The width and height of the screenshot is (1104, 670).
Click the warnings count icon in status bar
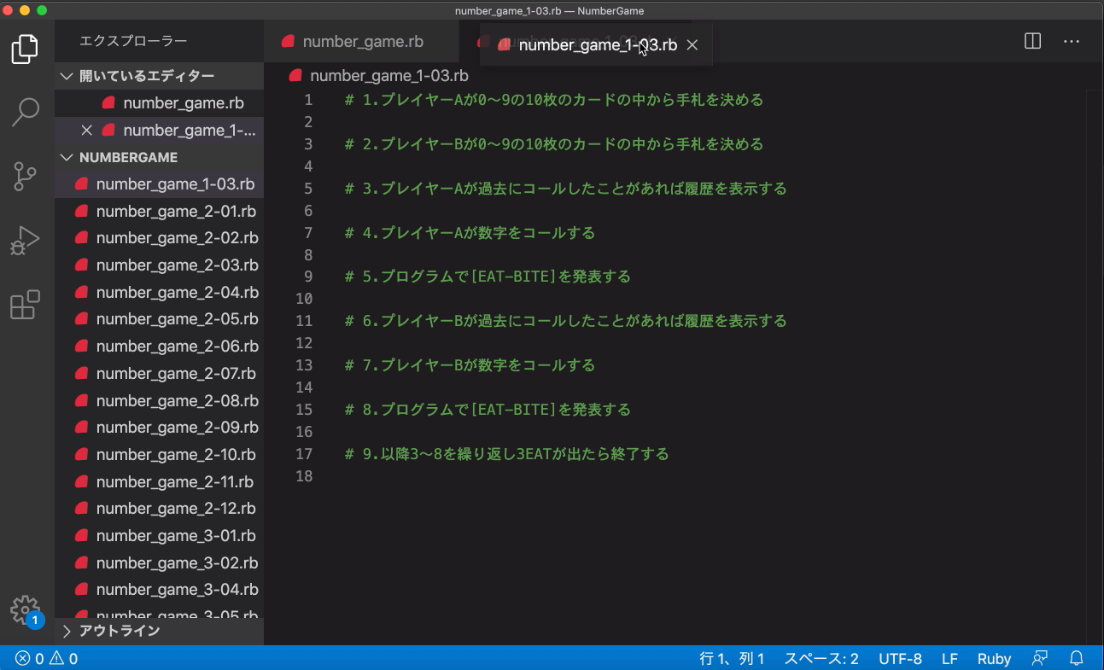pos(56,659)
